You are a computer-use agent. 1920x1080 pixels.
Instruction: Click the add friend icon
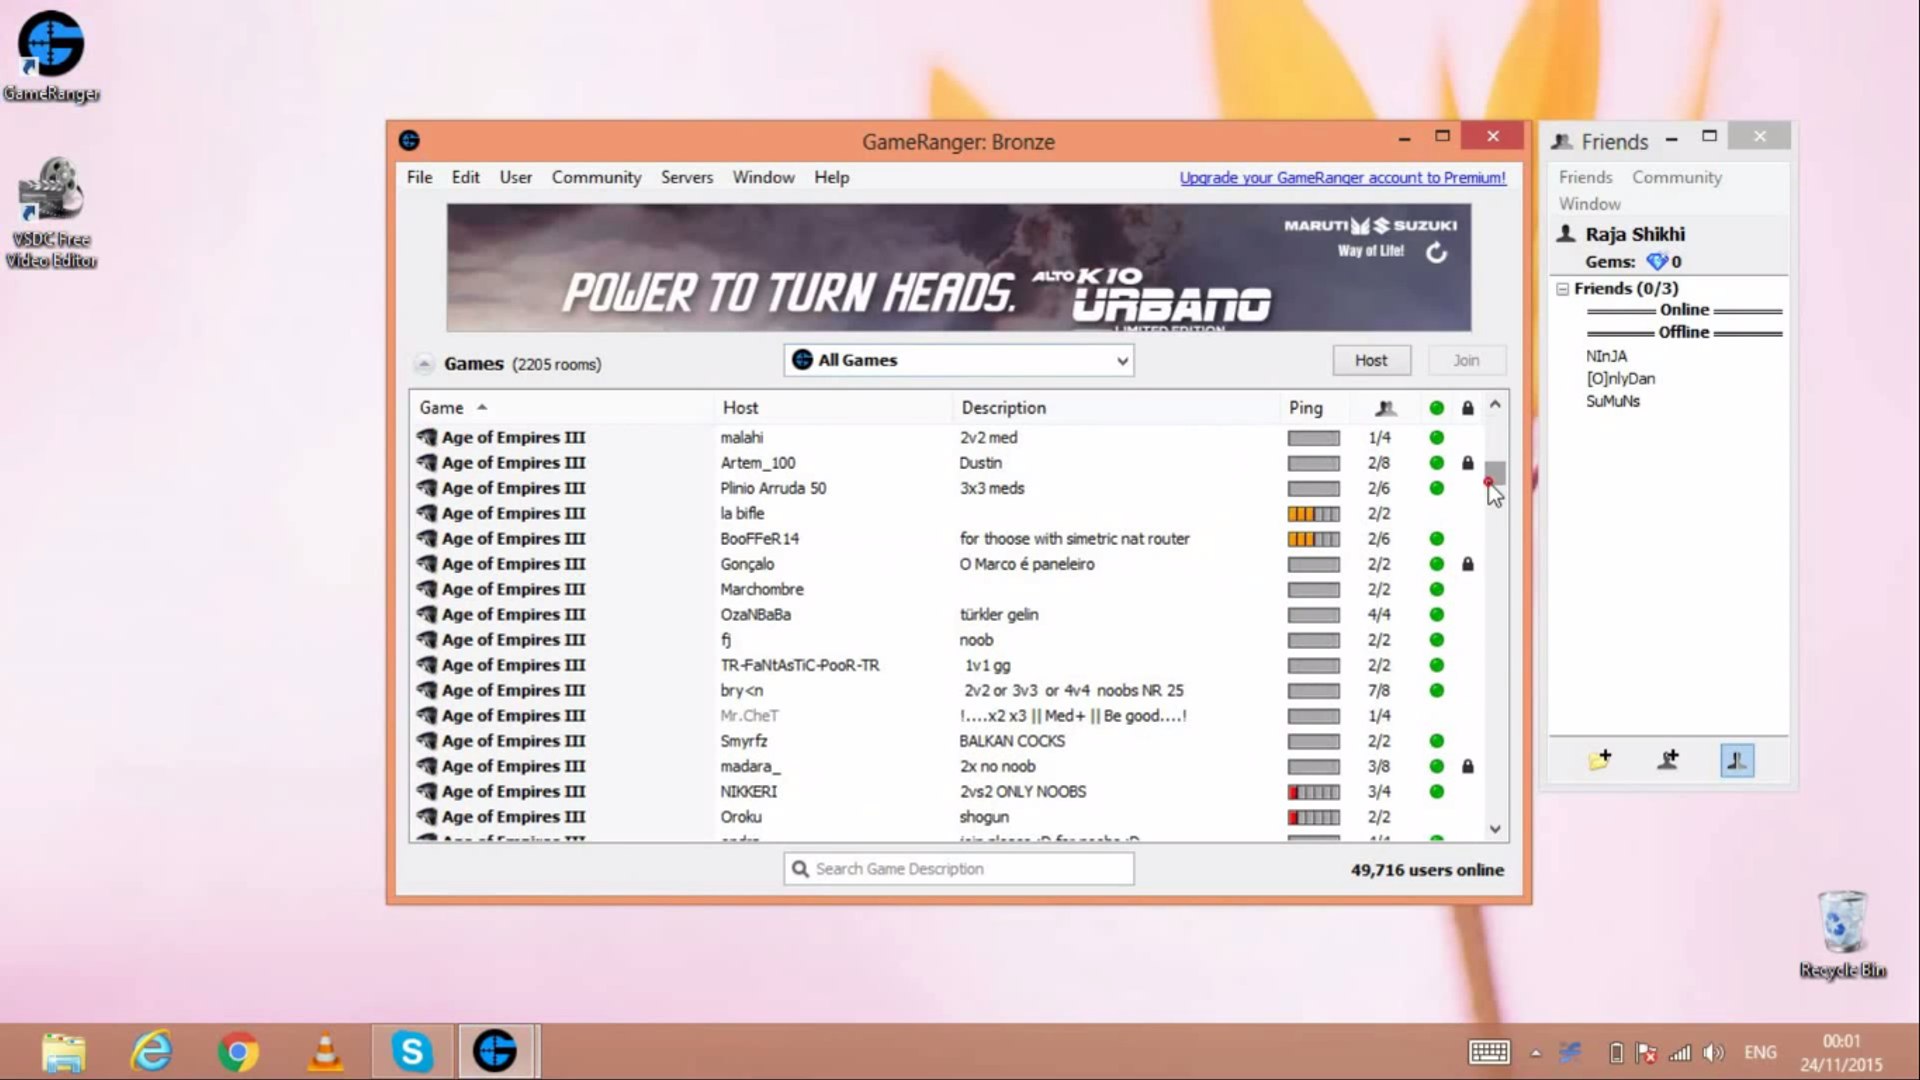[1668, 761]
